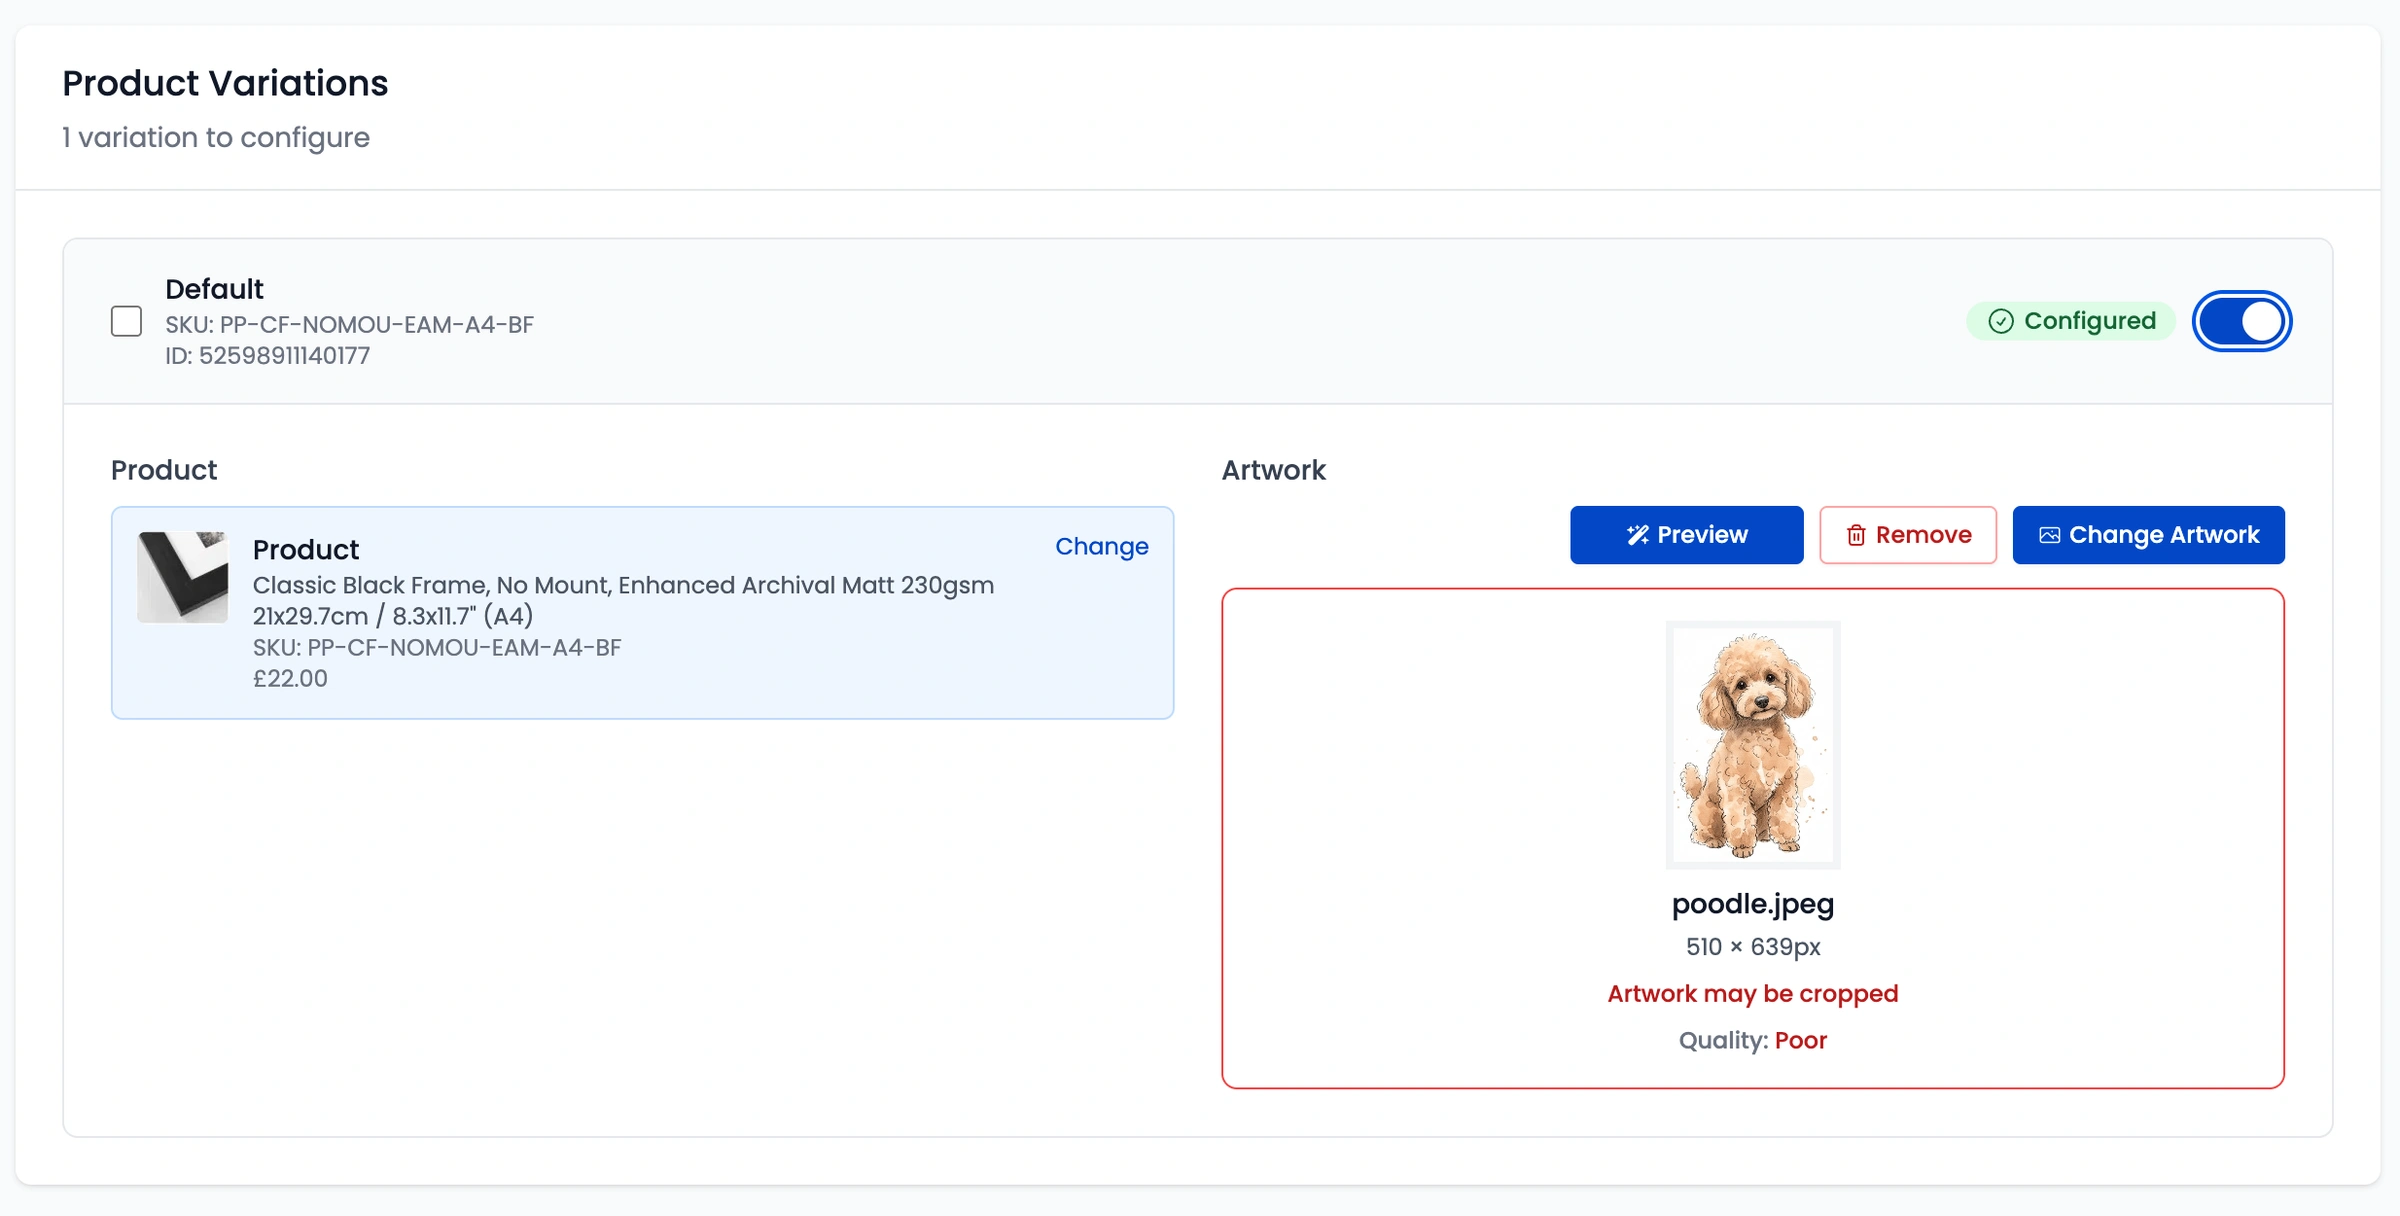The width and height of the screenshot is (2400, 1216).
Task: Click the black frame product thumbnail
Action: point(183,577)
